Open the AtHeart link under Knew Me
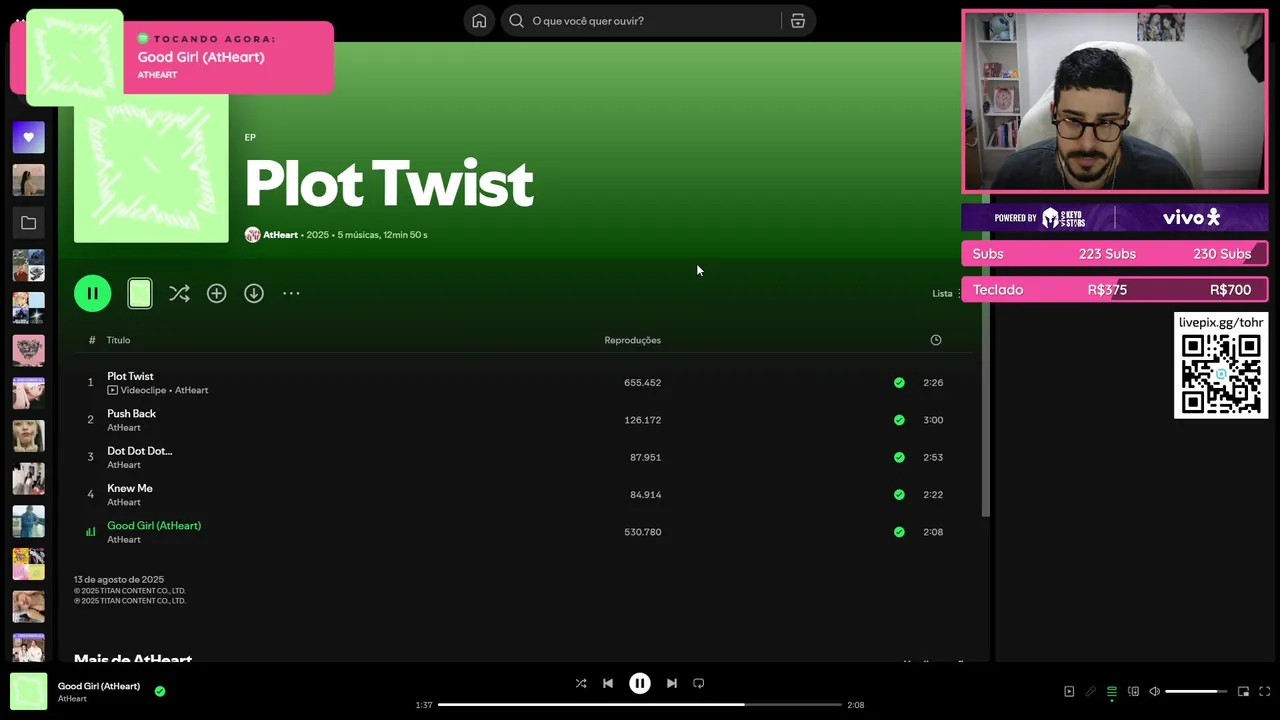Screen dimensions: 1280x720 point(124,502)
